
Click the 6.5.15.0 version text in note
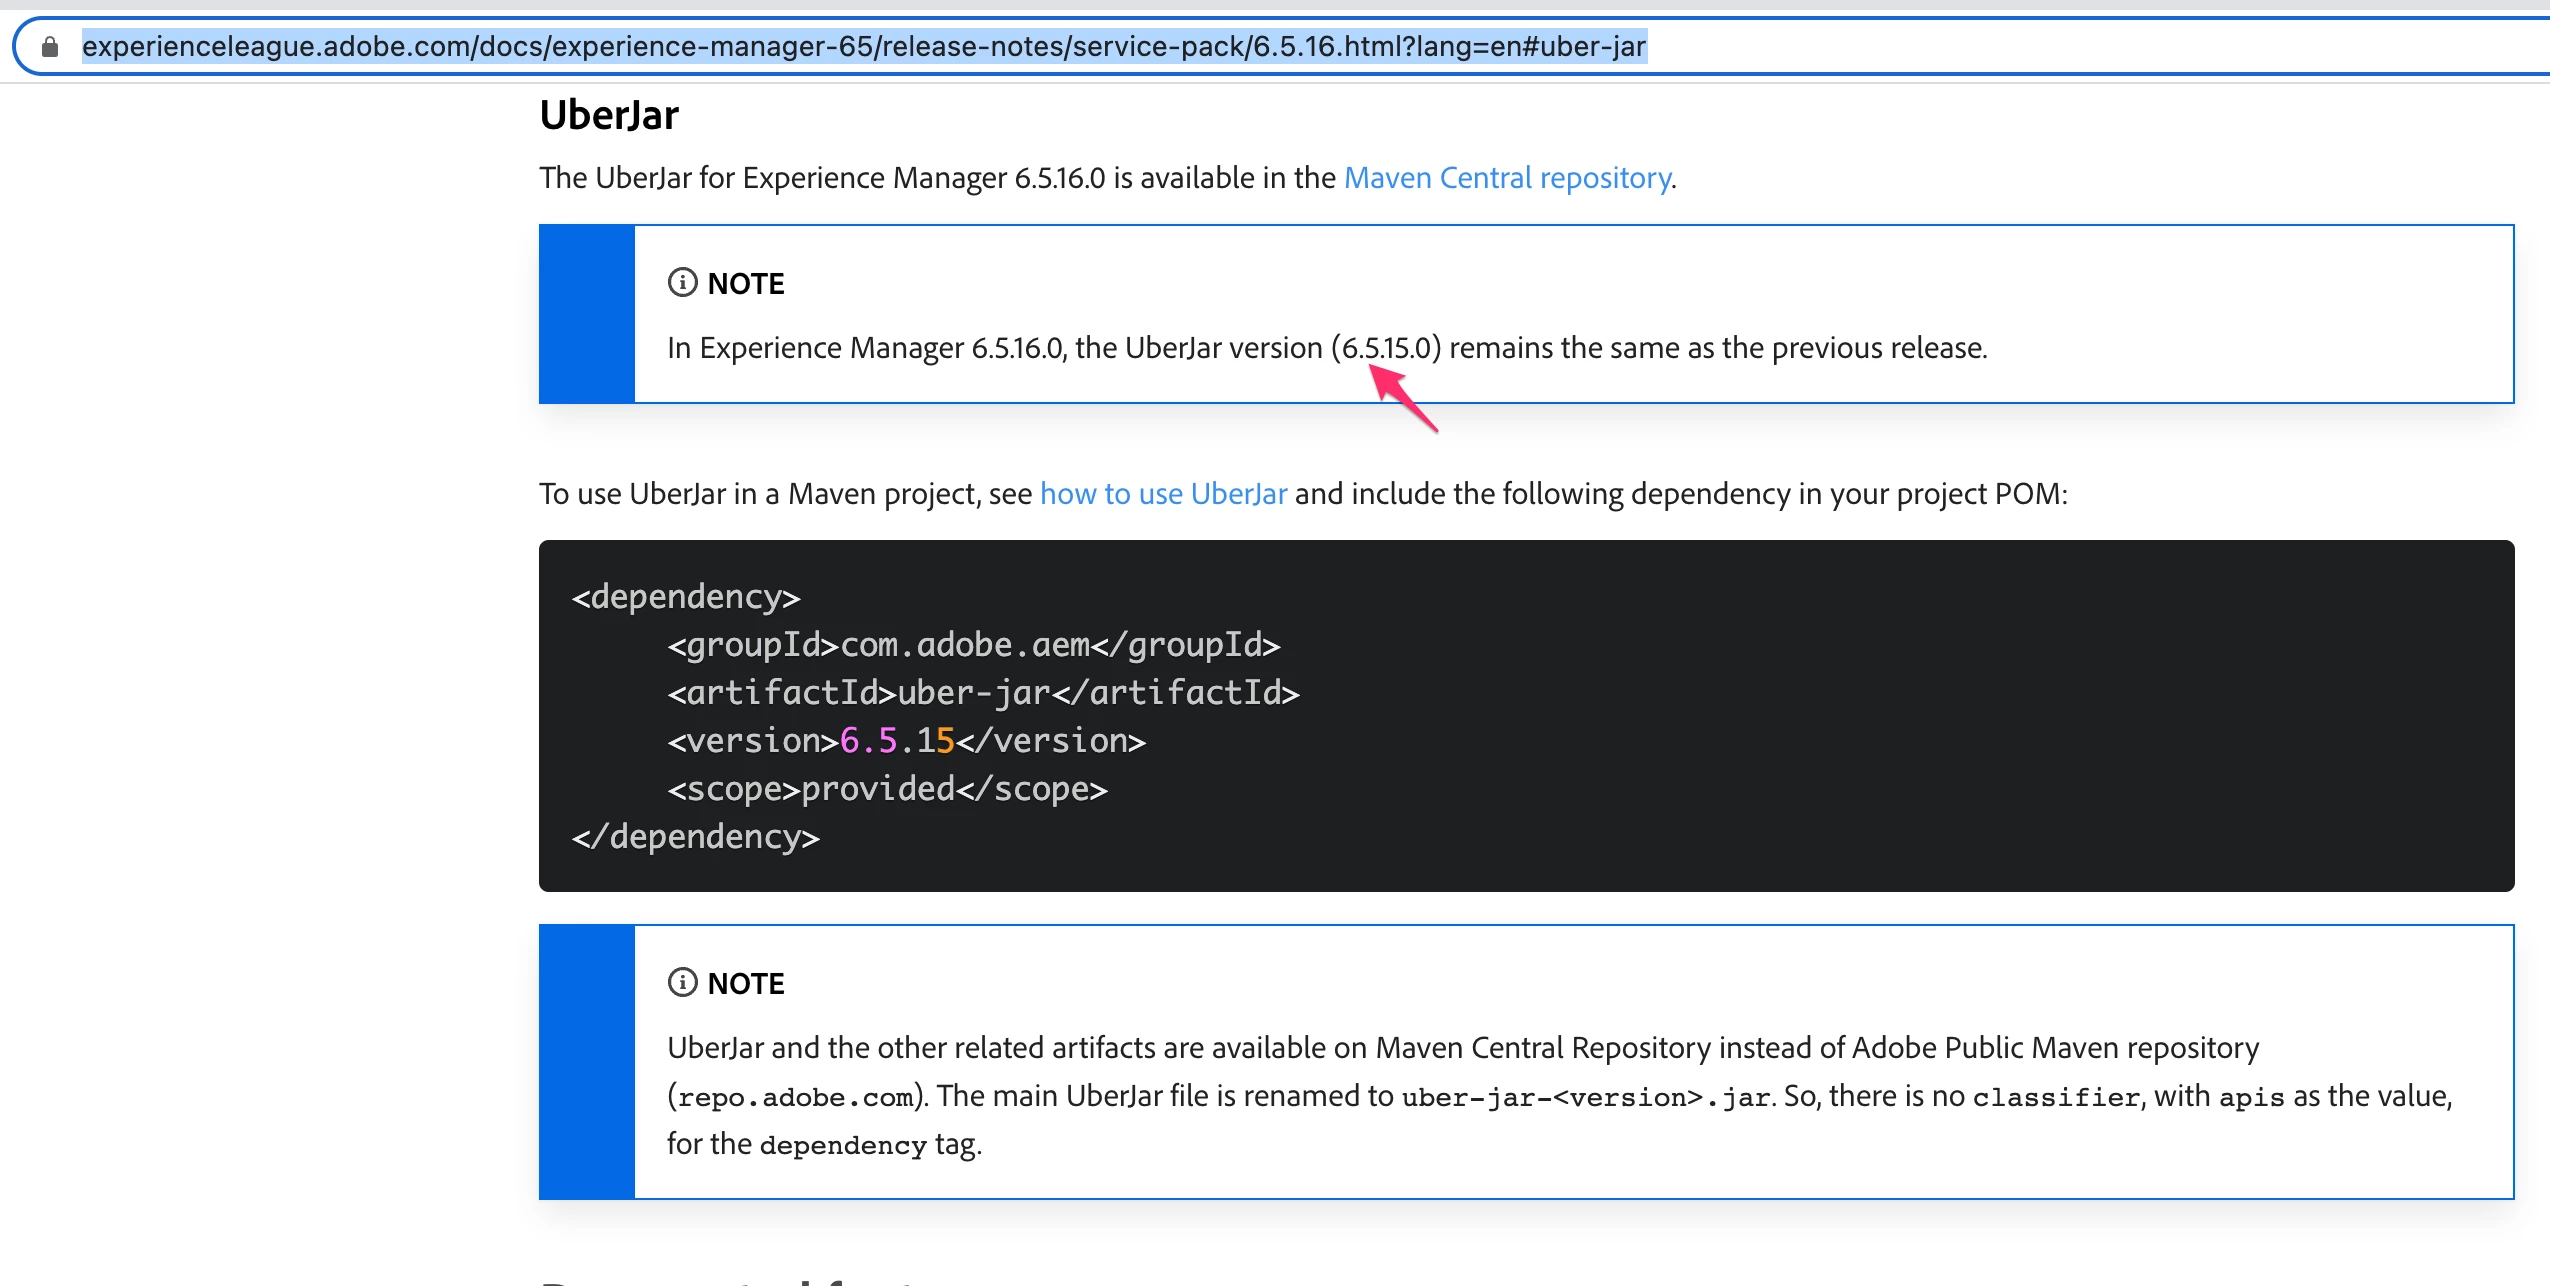pos(1386,348)
